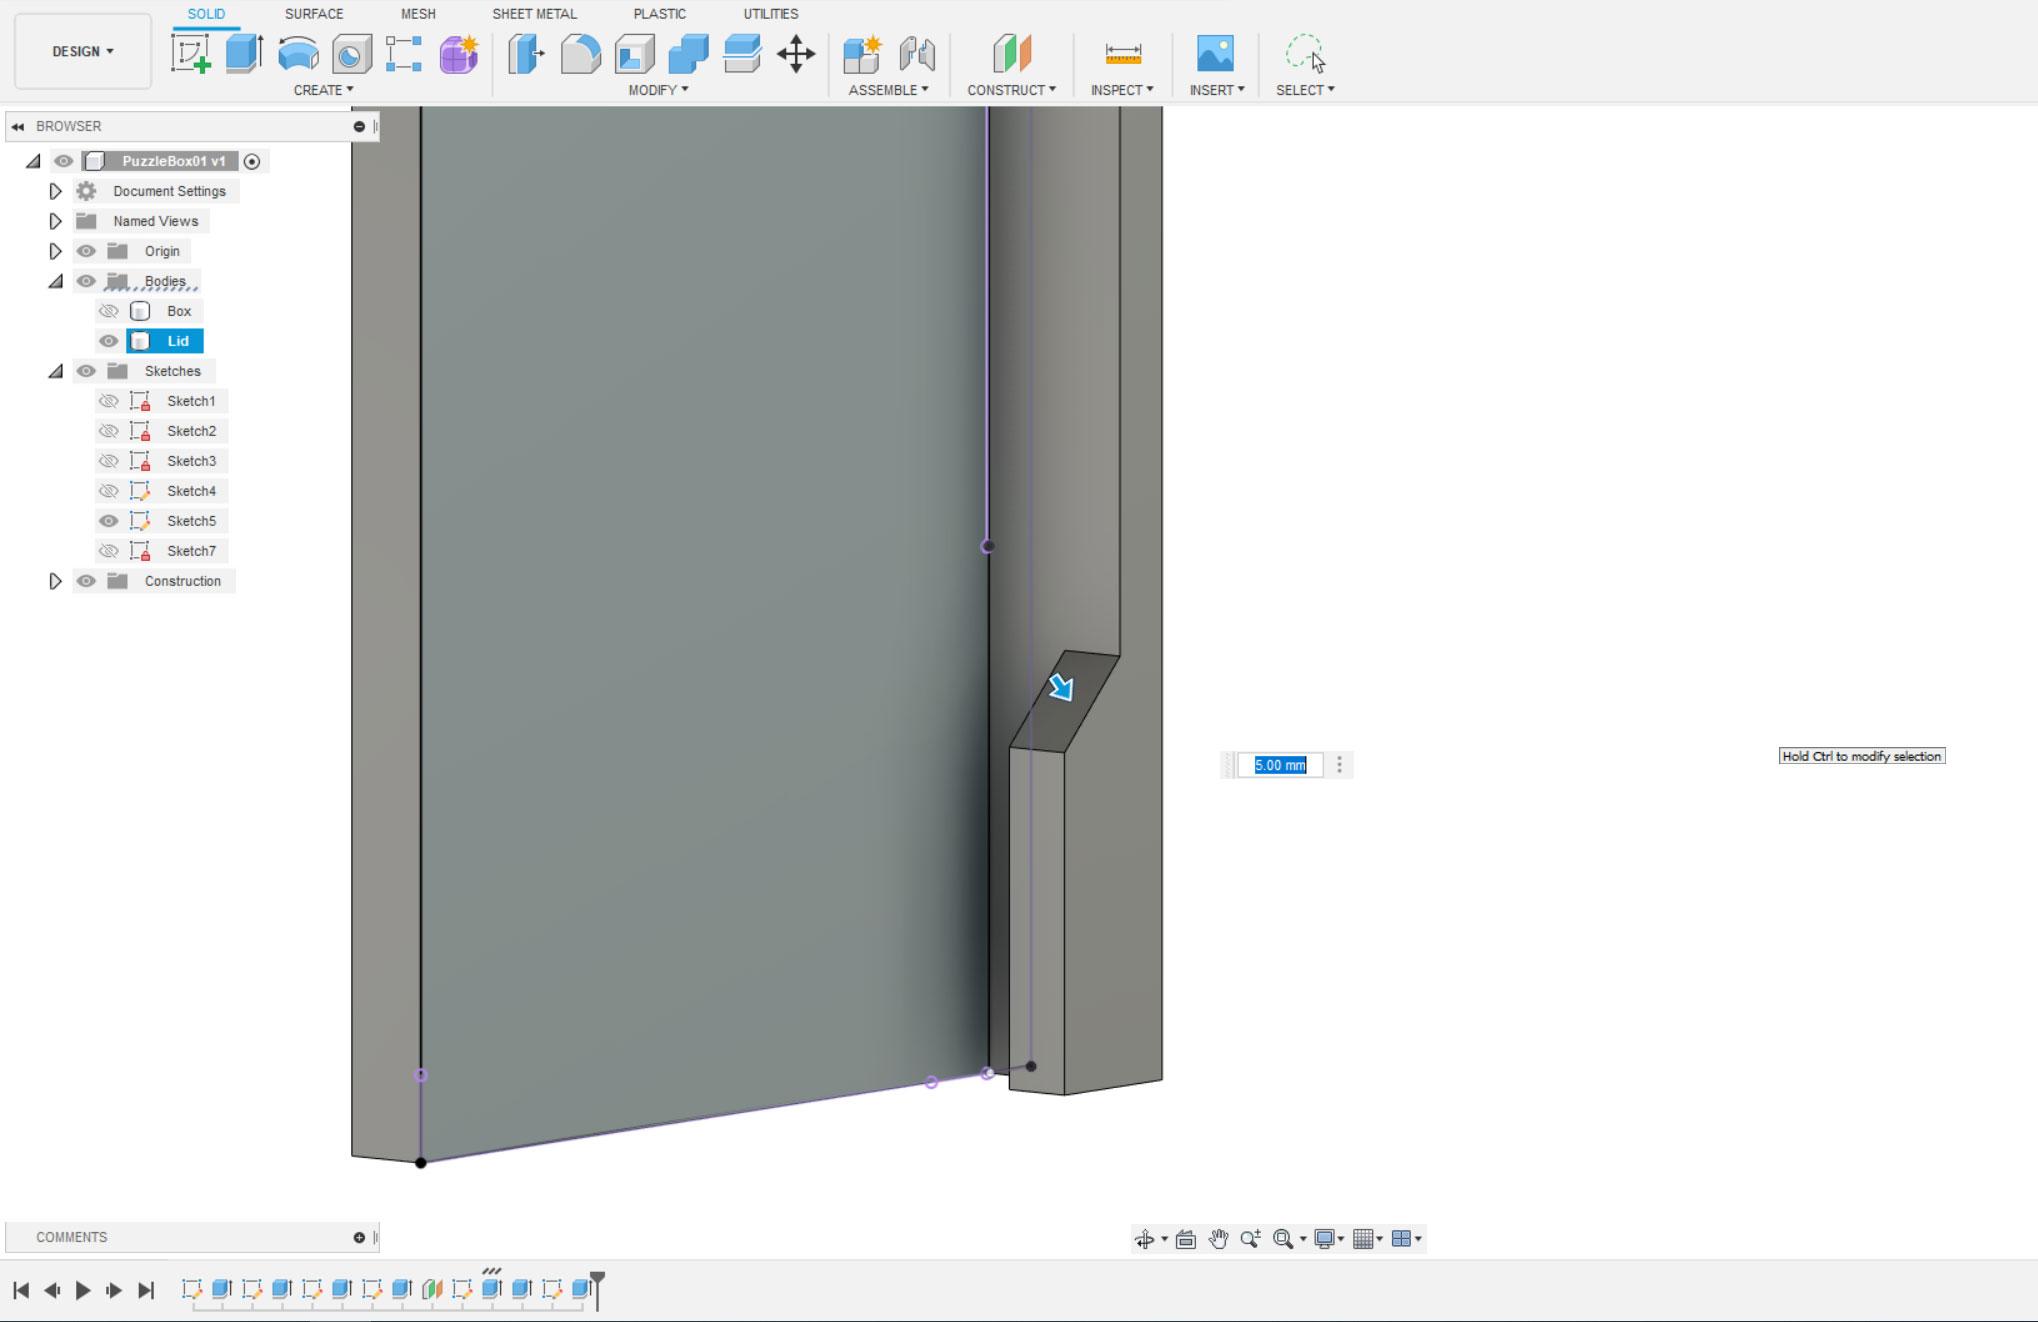Screen dimensions: 2038x1322
Task: Jump to timeline beginning
Action: coord(21,1290)
